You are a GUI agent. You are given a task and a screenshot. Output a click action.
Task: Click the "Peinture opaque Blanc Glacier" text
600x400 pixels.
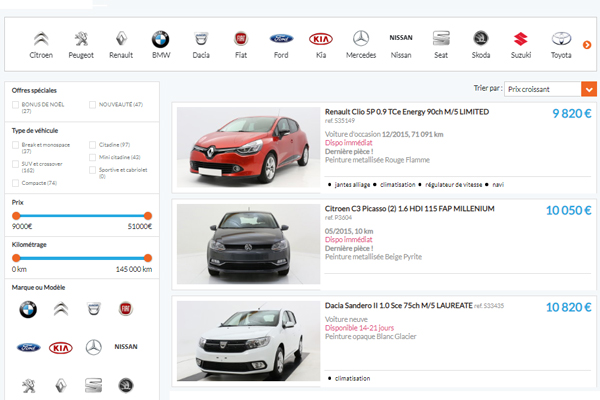point(370,336)
